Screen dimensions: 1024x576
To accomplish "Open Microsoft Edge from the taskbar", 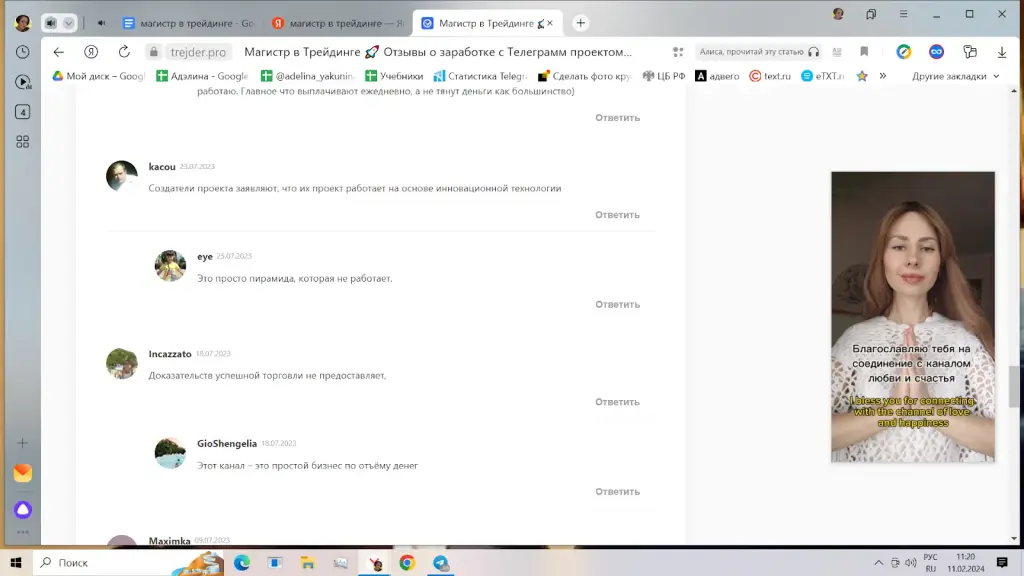I will 242,562.
